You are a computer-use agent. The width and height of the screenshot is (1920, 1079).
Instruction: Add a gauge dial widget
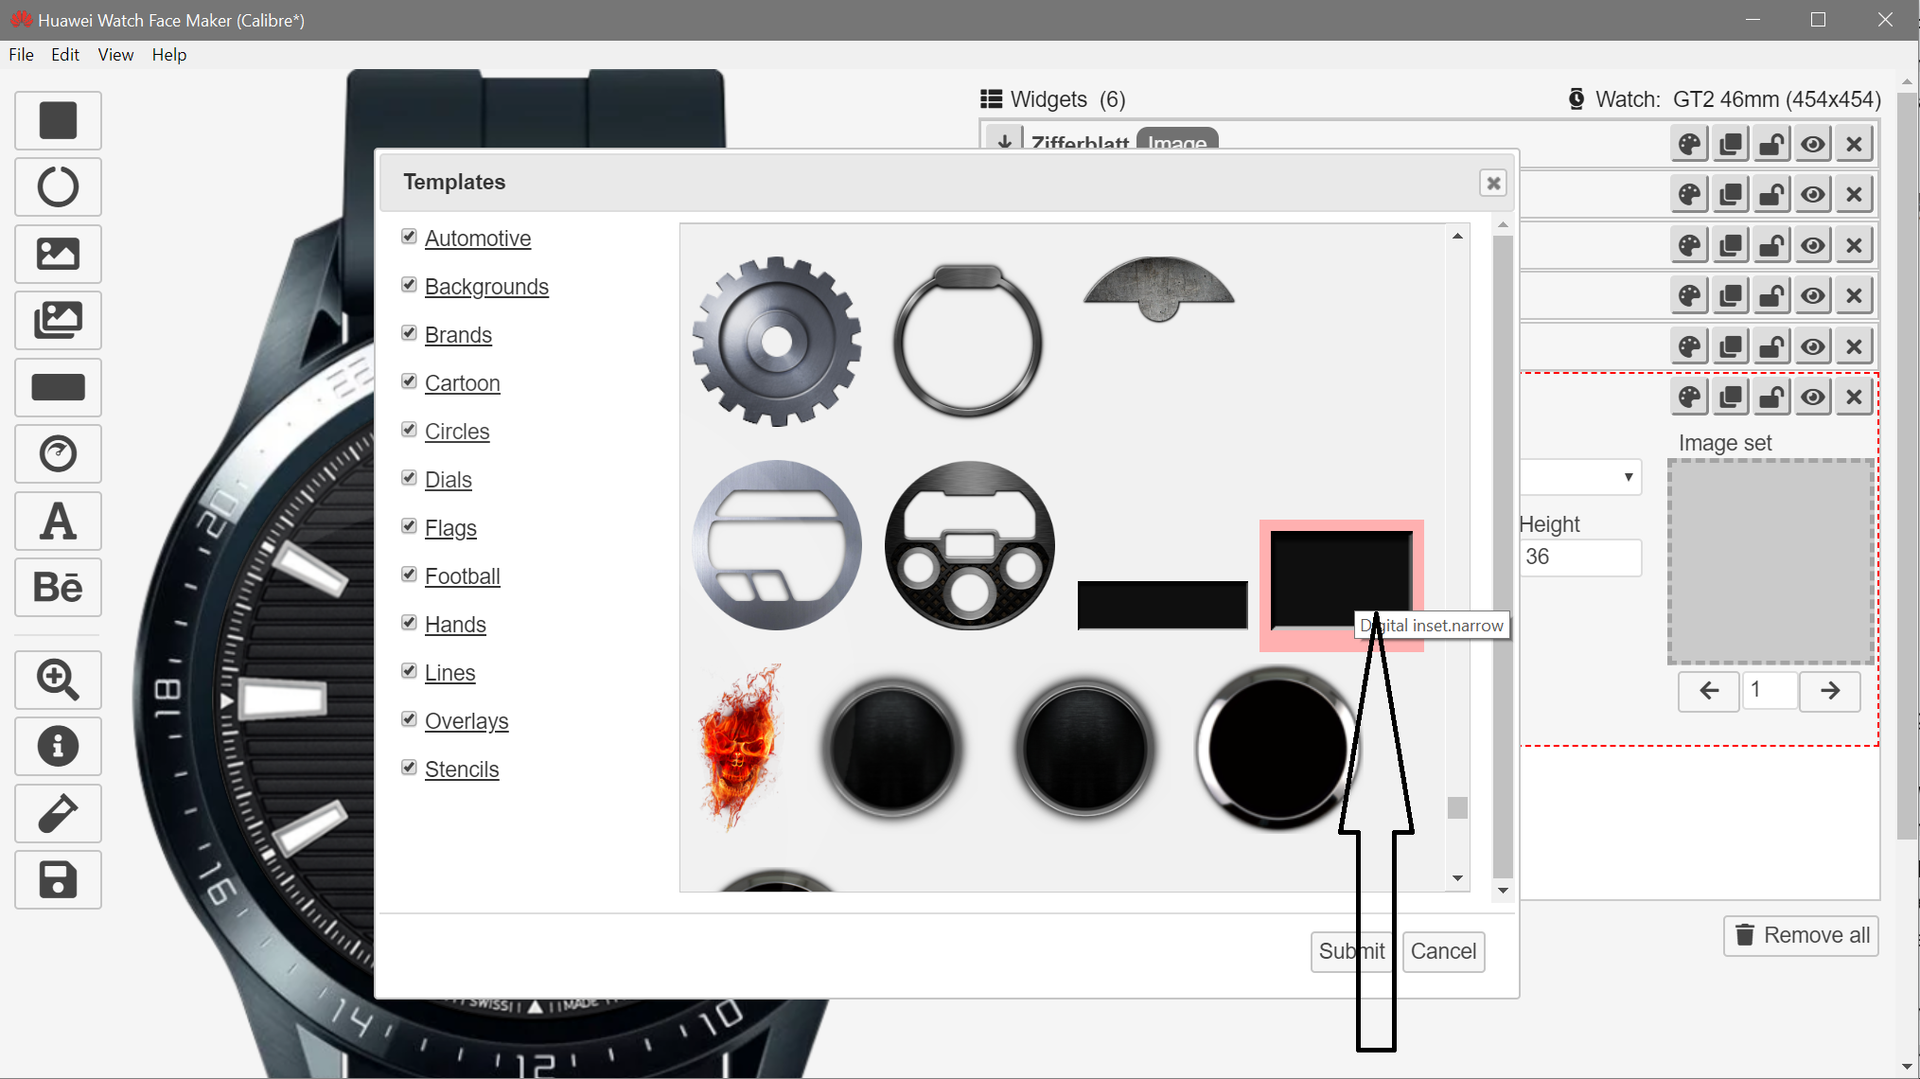click(58, 454)
